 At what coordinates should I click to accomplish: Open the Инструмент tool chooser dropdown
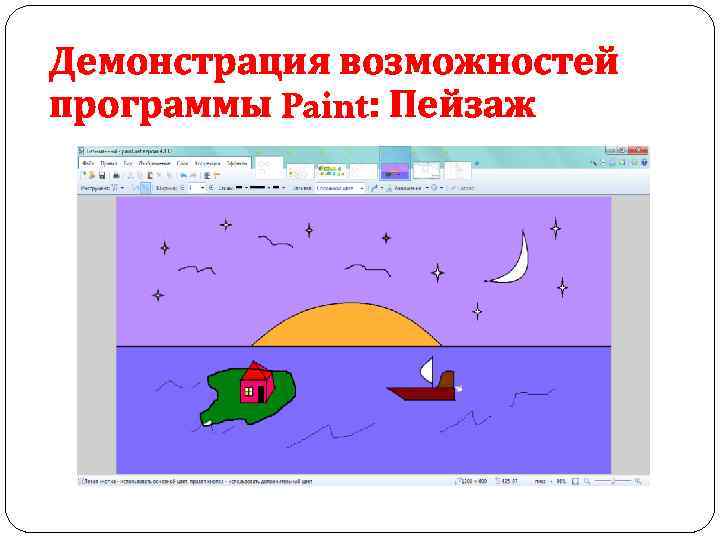118,188
